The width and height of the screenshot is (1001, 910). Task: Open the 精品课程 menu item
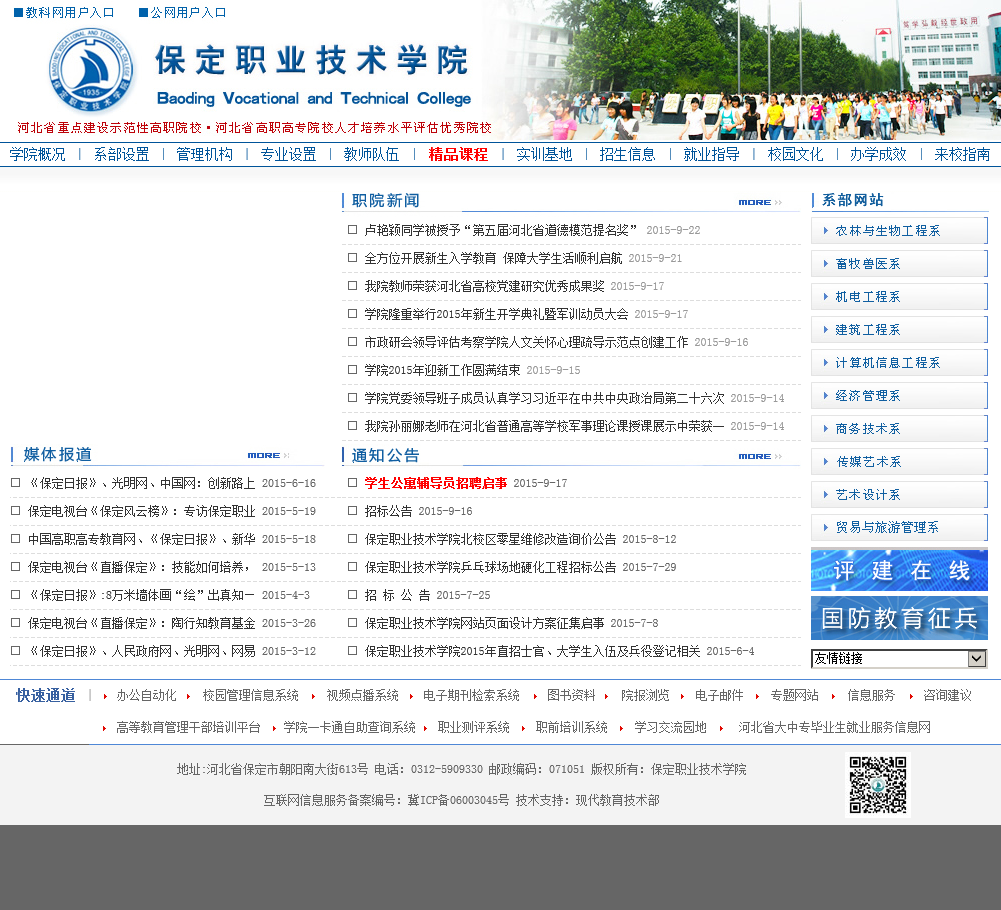(x=458, y=154)
